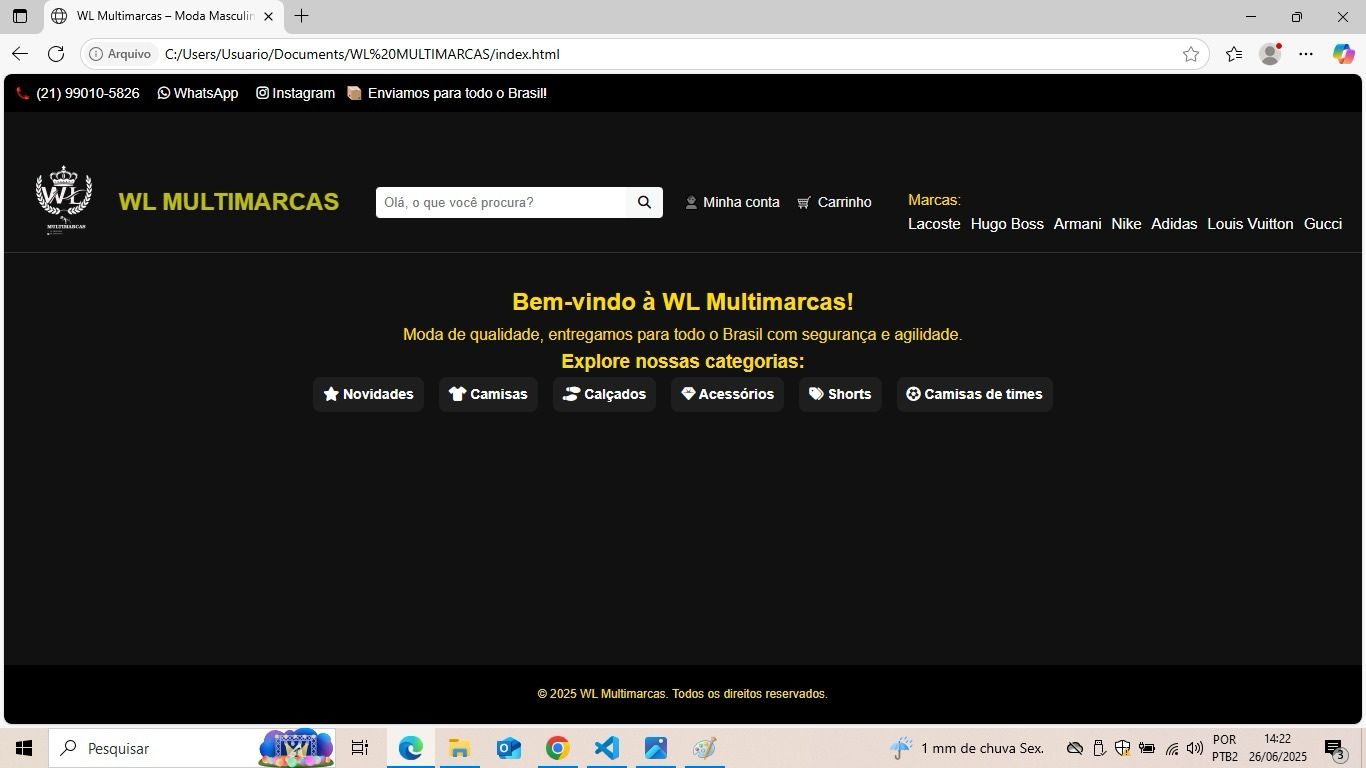Viewport: 1366px width, 768px height.
Task: Click the browser back arrow
Action: (20, 54)
